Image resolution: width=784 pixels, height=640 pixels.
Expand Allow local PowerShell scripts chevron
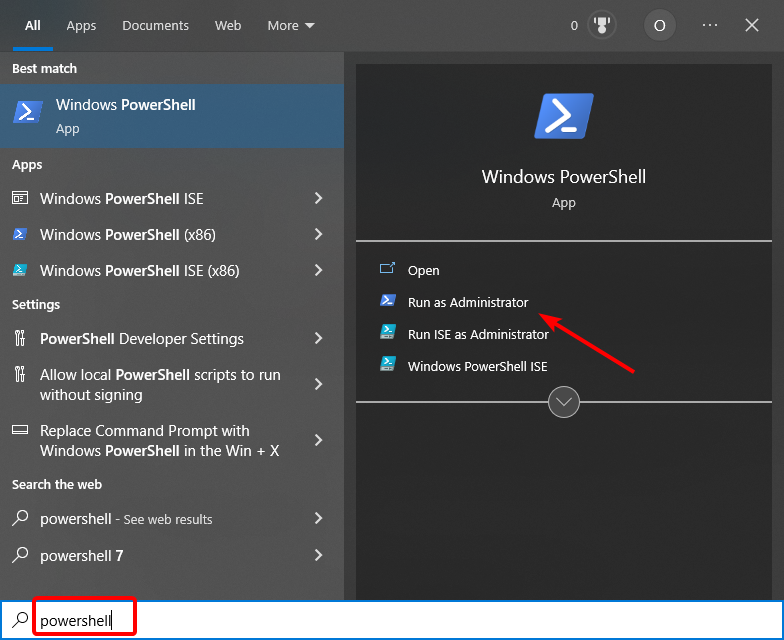318,384
